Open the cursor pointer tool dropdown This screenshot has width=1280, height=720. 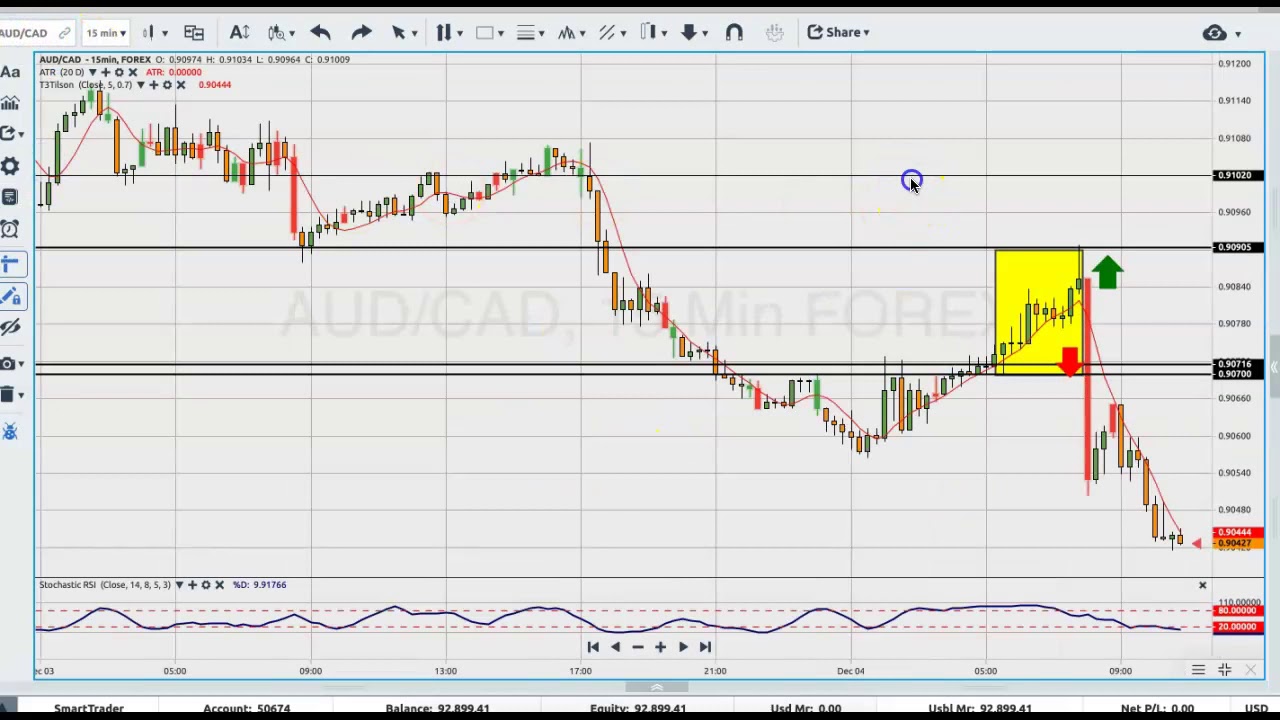[404, 33]
